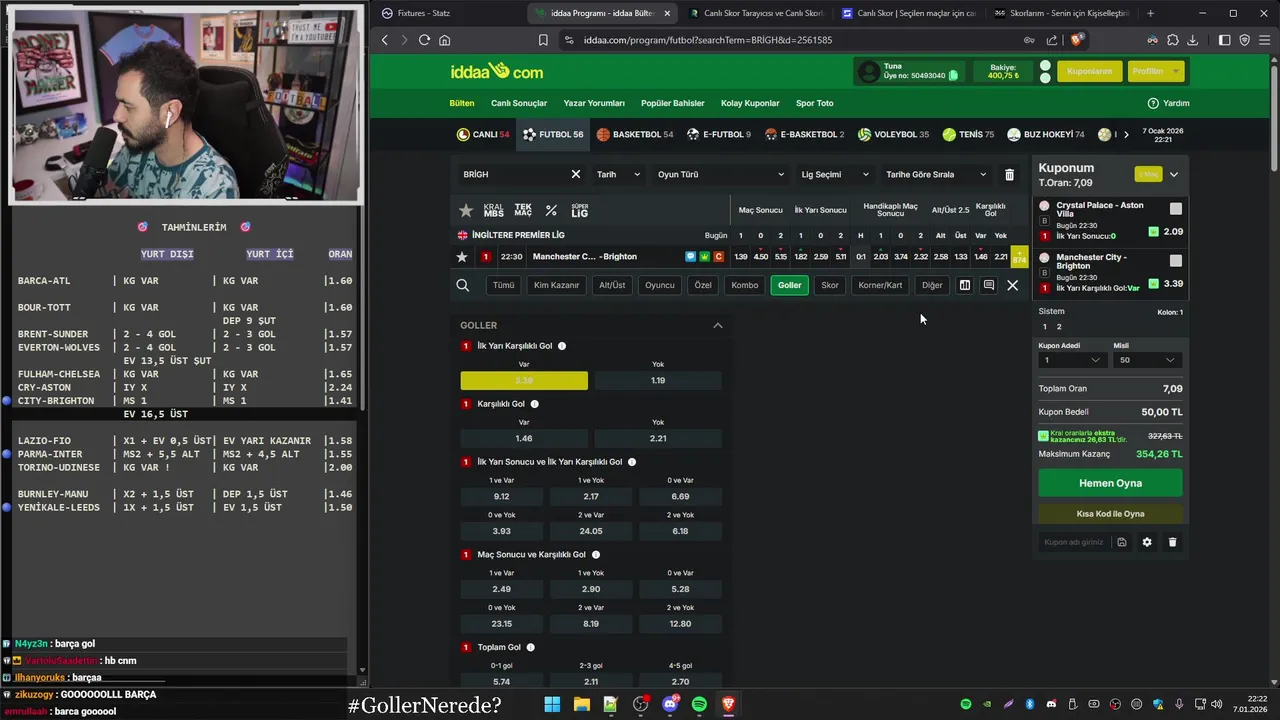Open the Tarihe Göre Sırala dropdown

(937, 174)
